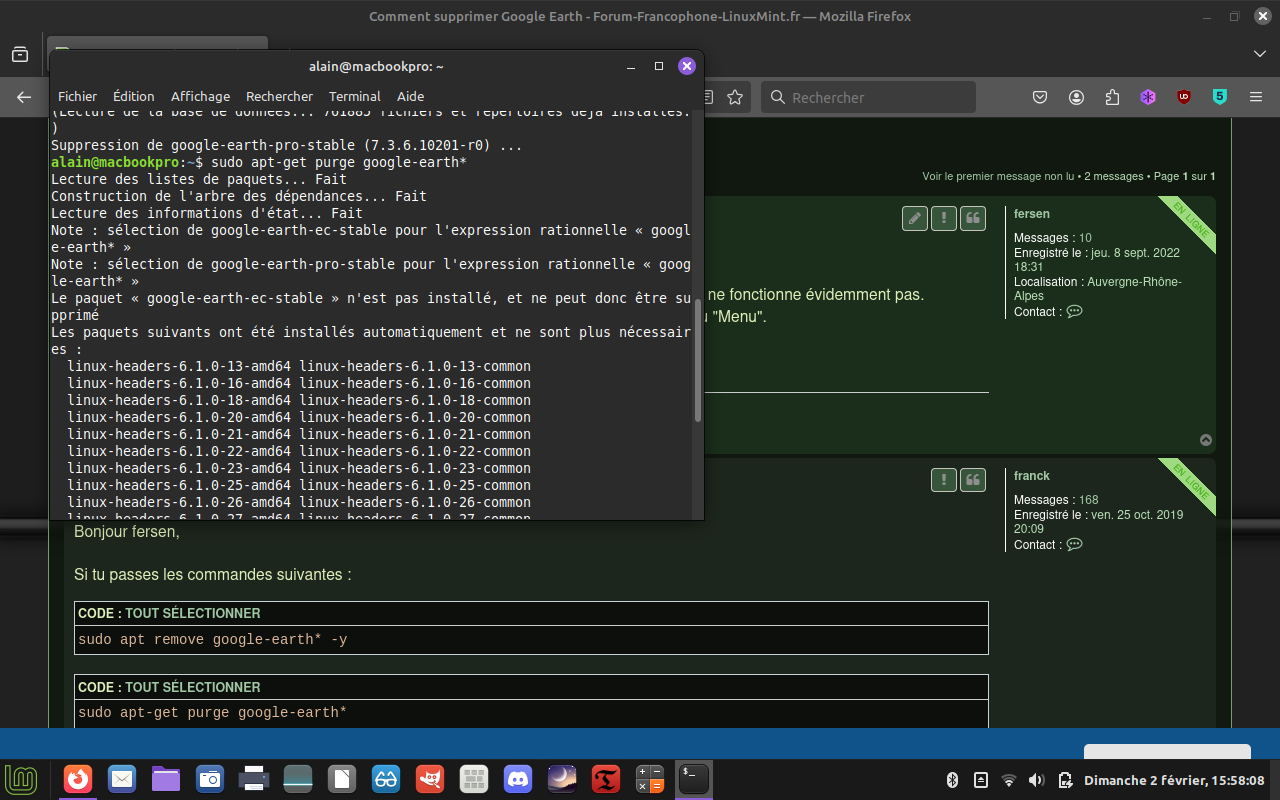Open the Édition menu in the terminal
The width and height of the screenshot is (1280, 800).
point(134,97)
